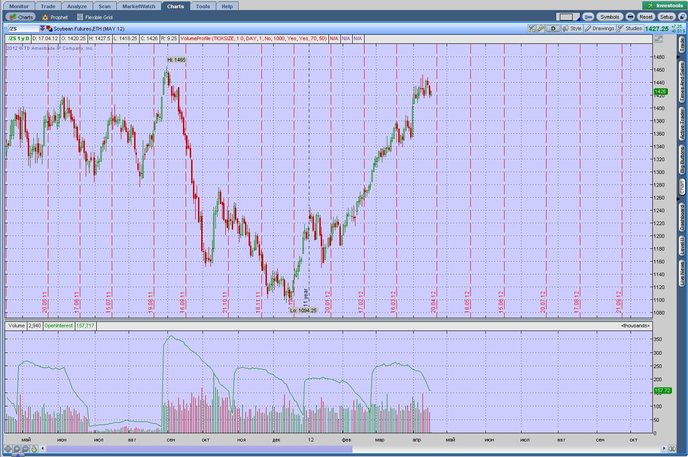The width and height of the screenshot is (688, 457).
Task: Toggle the D aggregation period button
Action: (x=553, y=29)
